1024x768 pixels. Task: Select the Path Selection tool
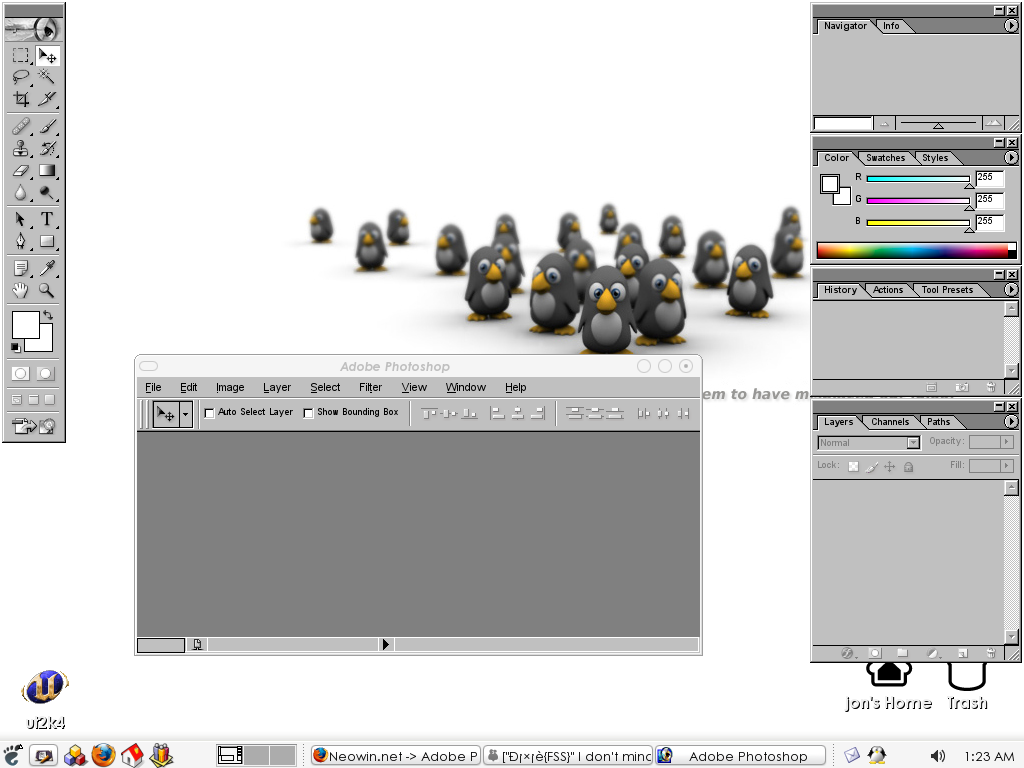[21, 219]
